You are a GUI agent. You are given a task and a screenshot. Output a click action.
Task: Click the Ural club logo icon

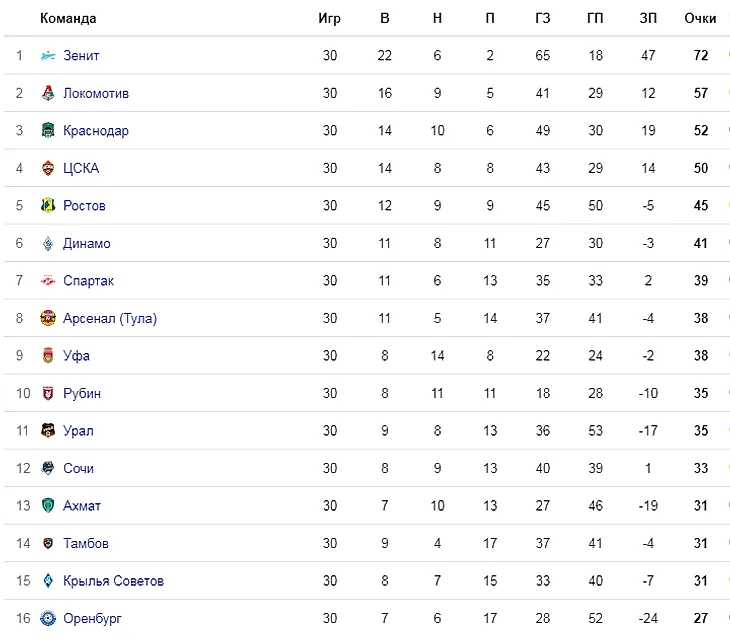click(48, 431)
